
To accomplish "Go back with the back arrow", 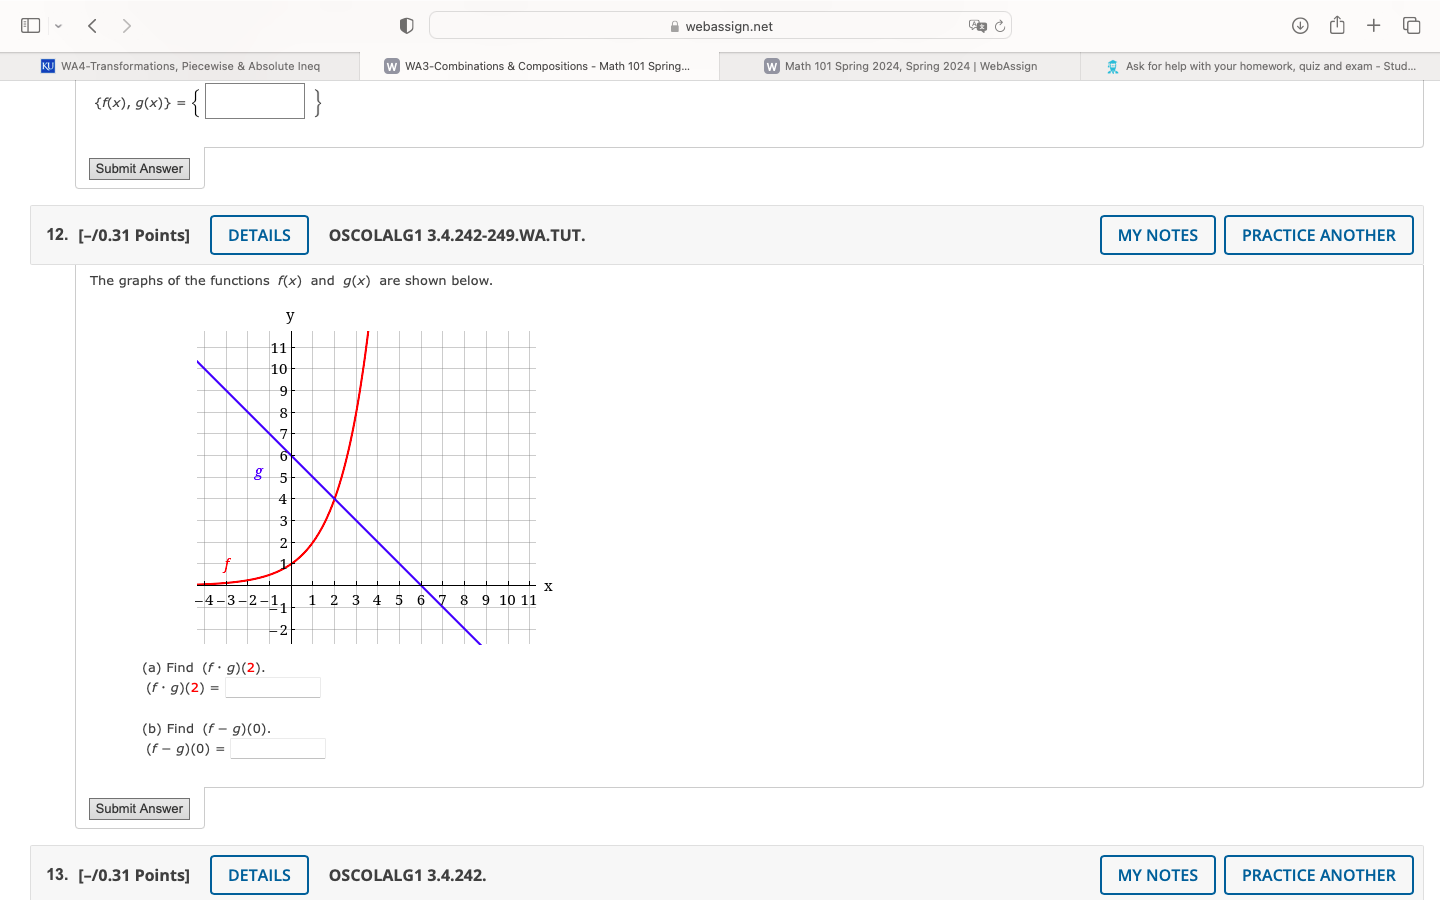I will [x=92, y=26].
